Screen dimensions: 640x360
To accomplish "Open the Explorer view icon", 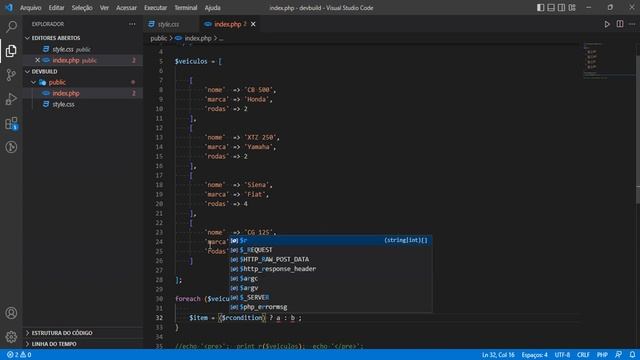I will pos(11,51).
